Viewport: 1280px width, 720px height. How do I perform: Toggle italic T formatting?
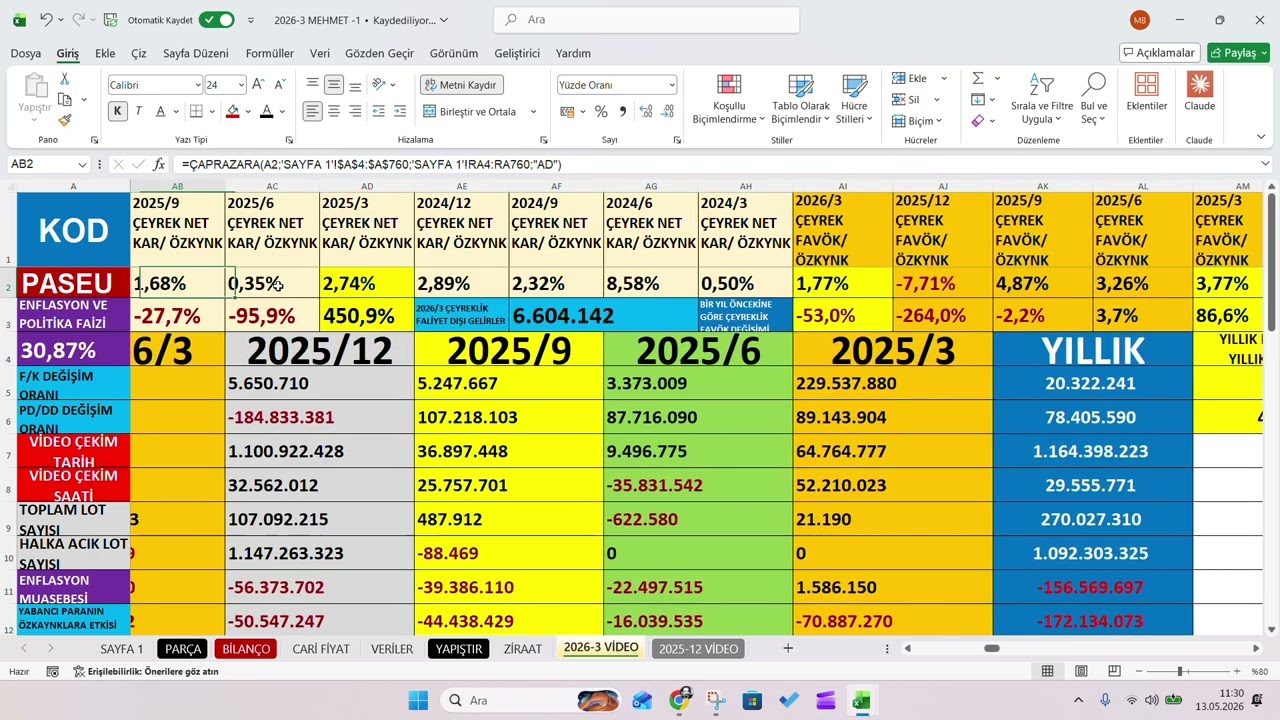tap(138, 111)
